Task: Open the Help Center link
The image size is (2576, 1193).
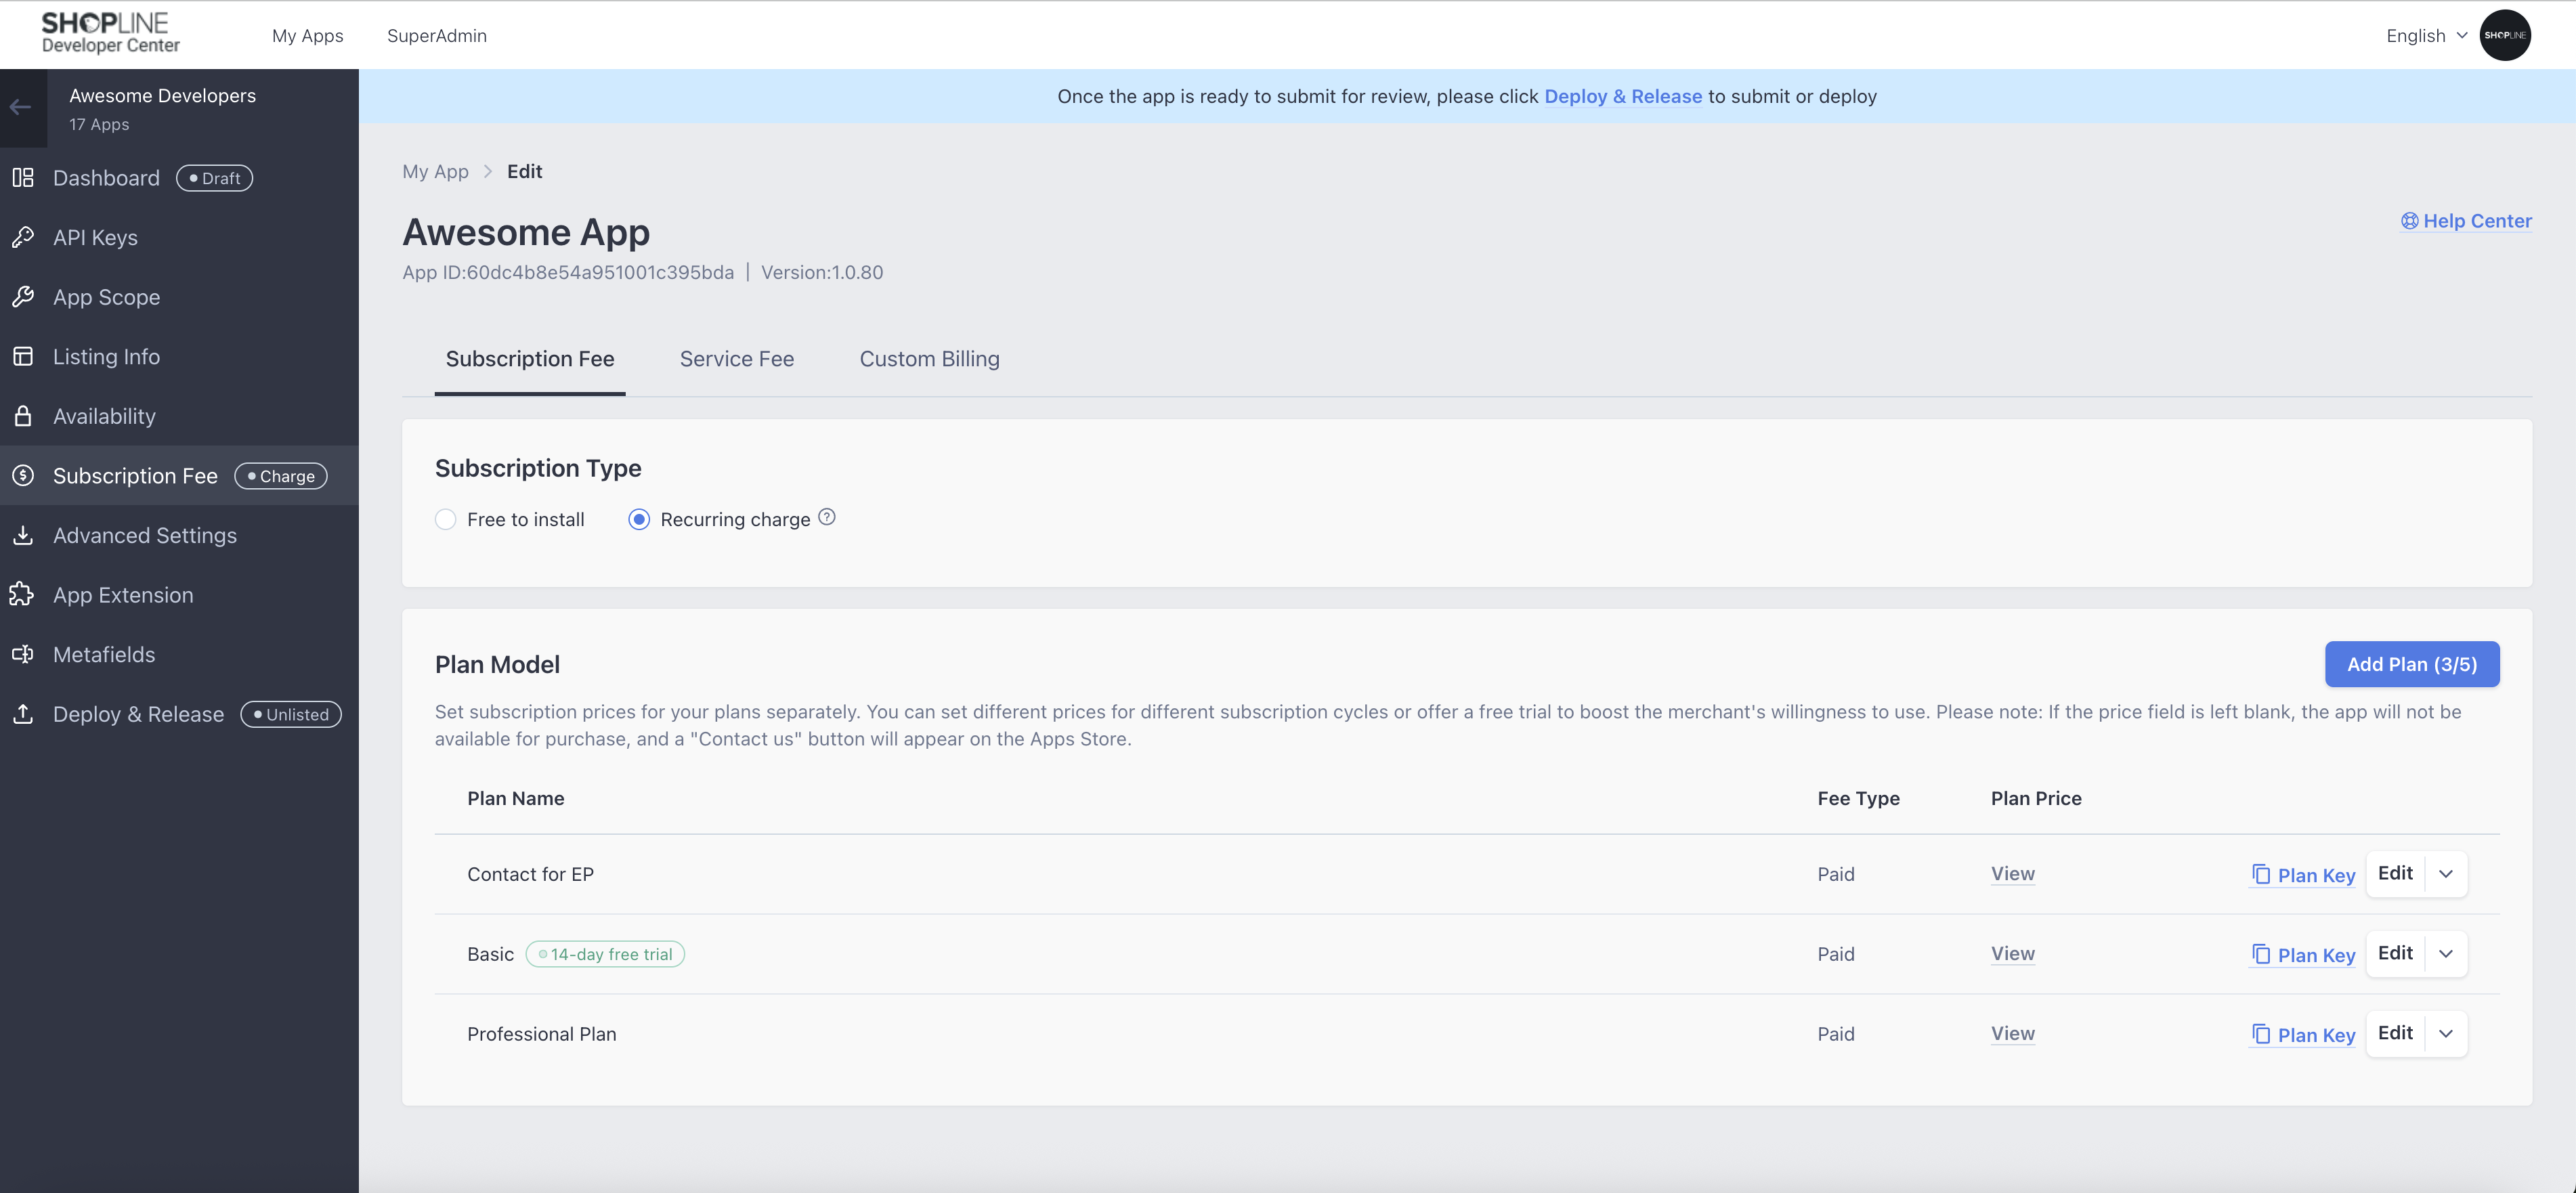Action: click(x=2466, y=221)
